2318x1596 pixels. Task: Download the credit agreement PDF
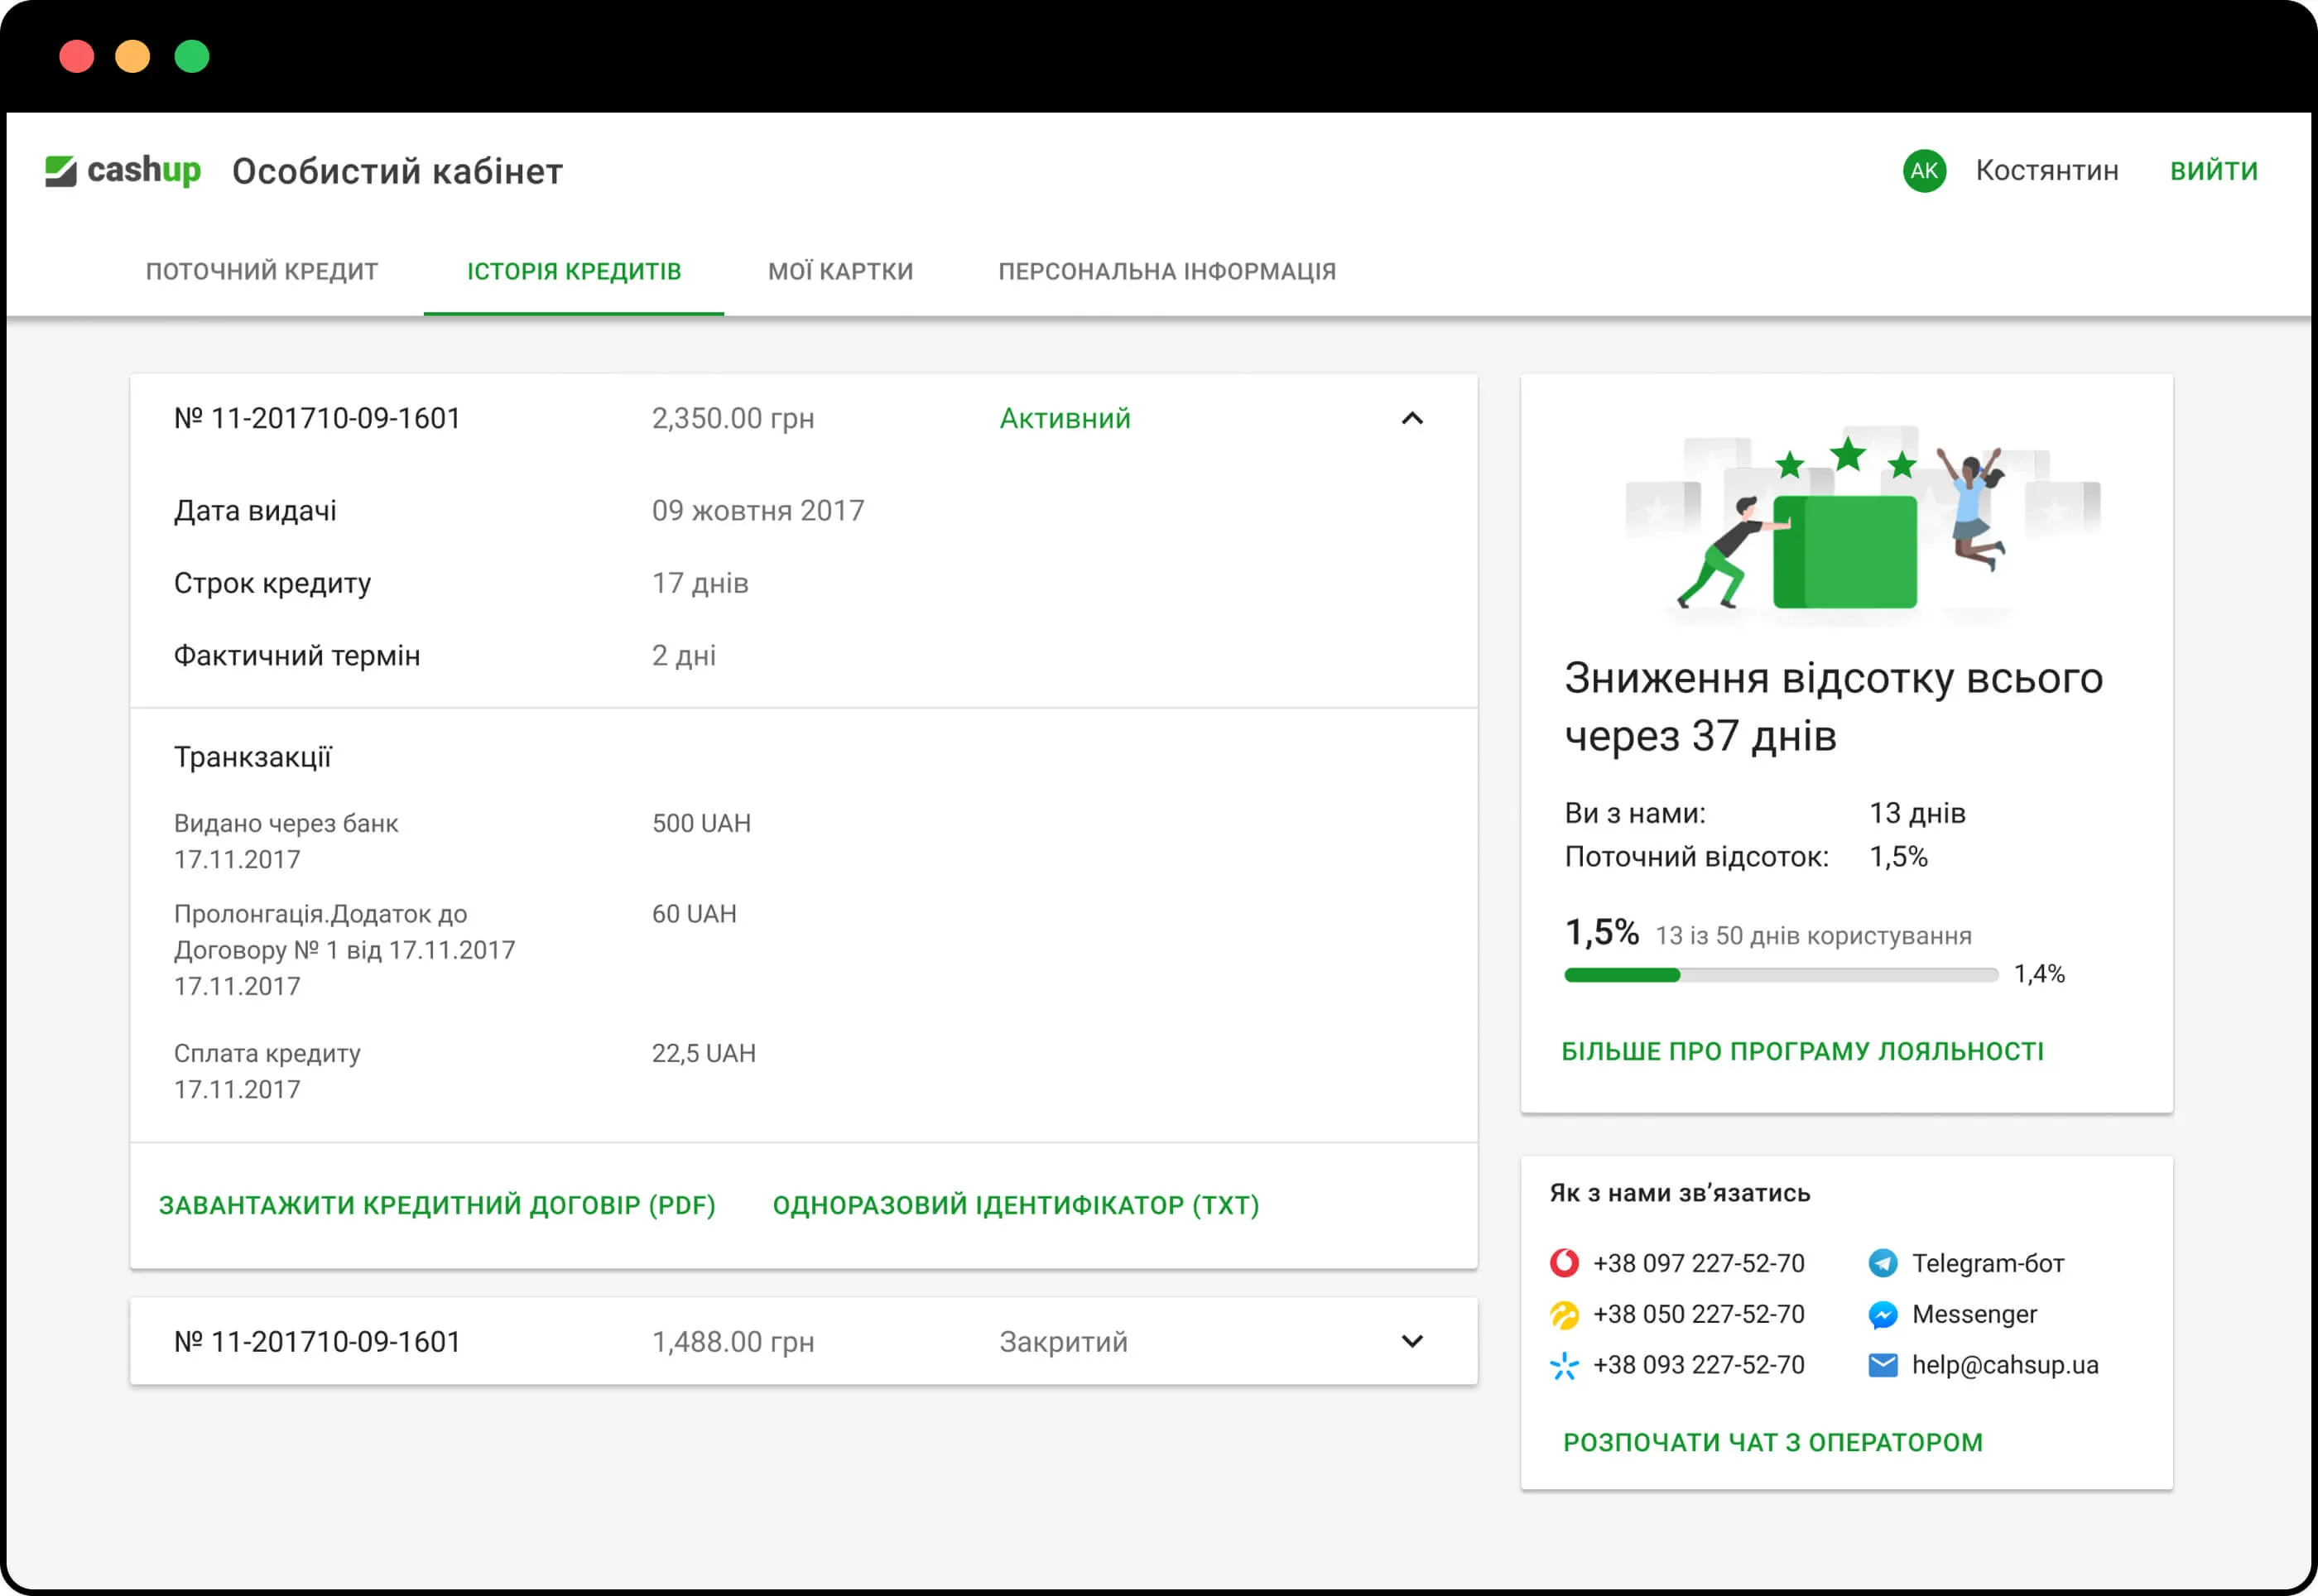pyautogui.click(x=437, y=1205)
